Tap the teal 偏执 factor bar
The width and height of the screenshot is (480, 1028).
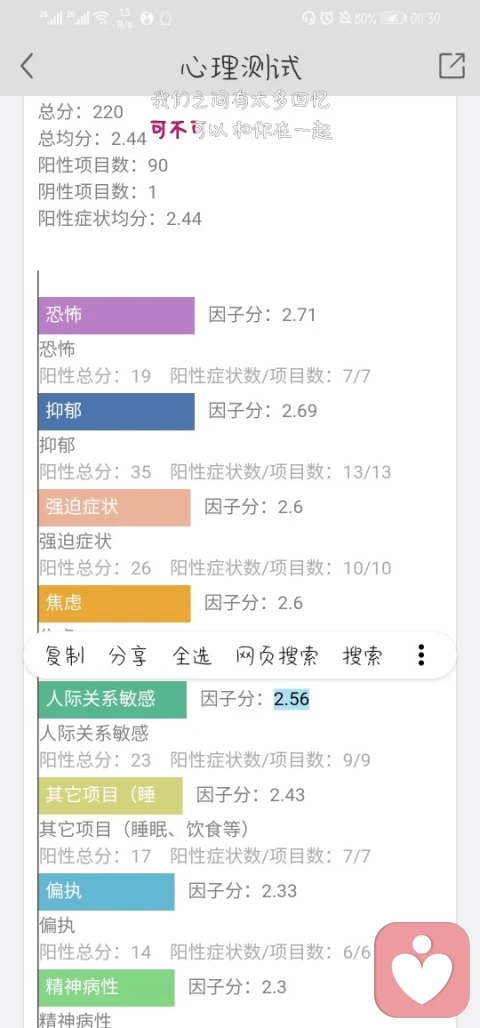[106, 891]
